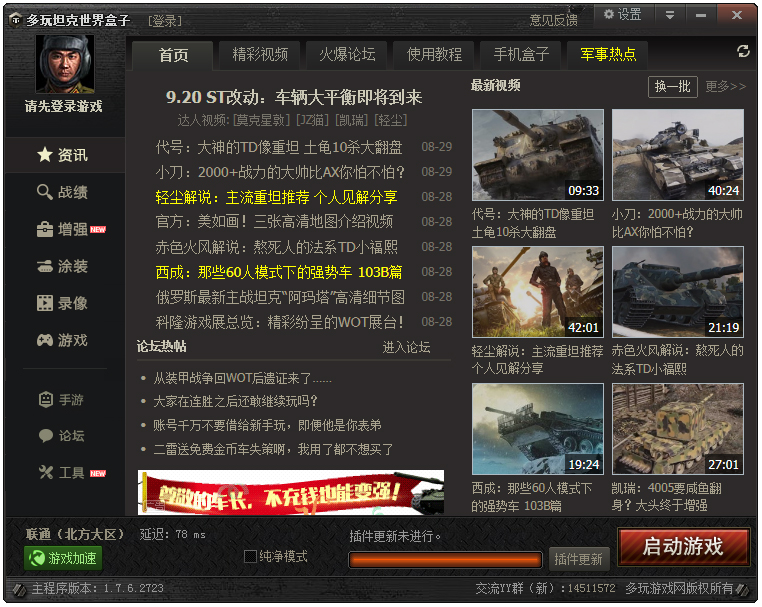Open the 资讯 star icon section

click(x=45, y=155)
